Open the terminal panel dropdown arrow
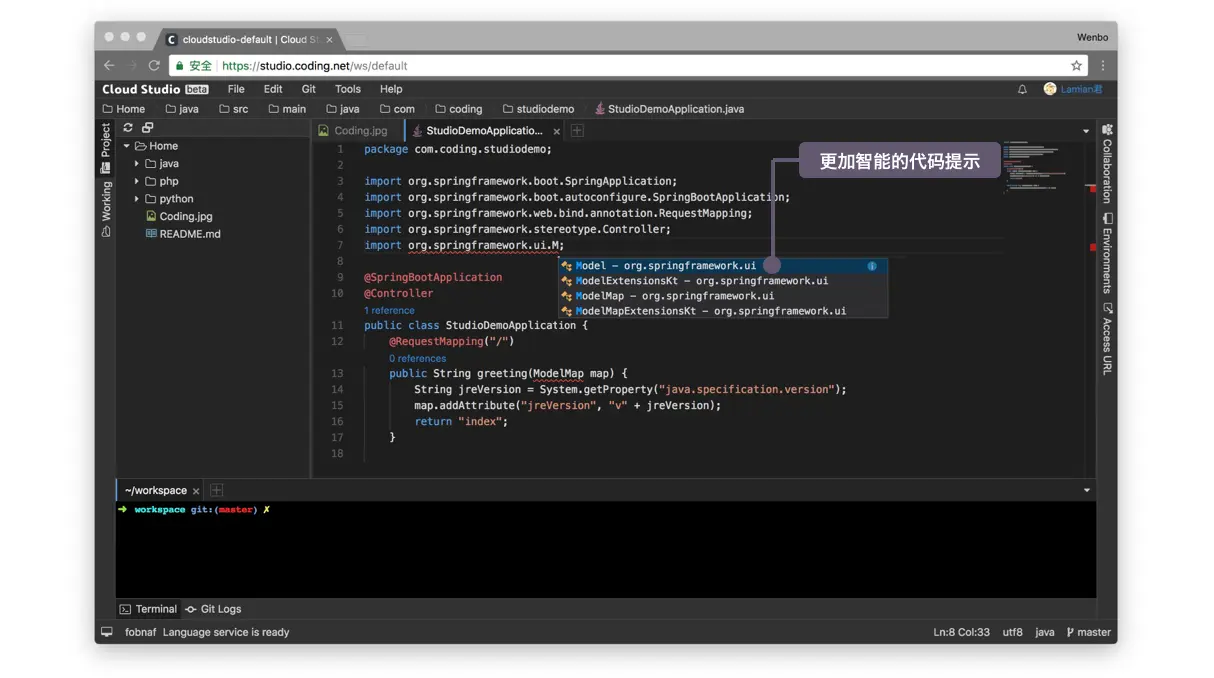Screen dimensions: 1214x678 pyautogui.click(x=1086, y=490)
